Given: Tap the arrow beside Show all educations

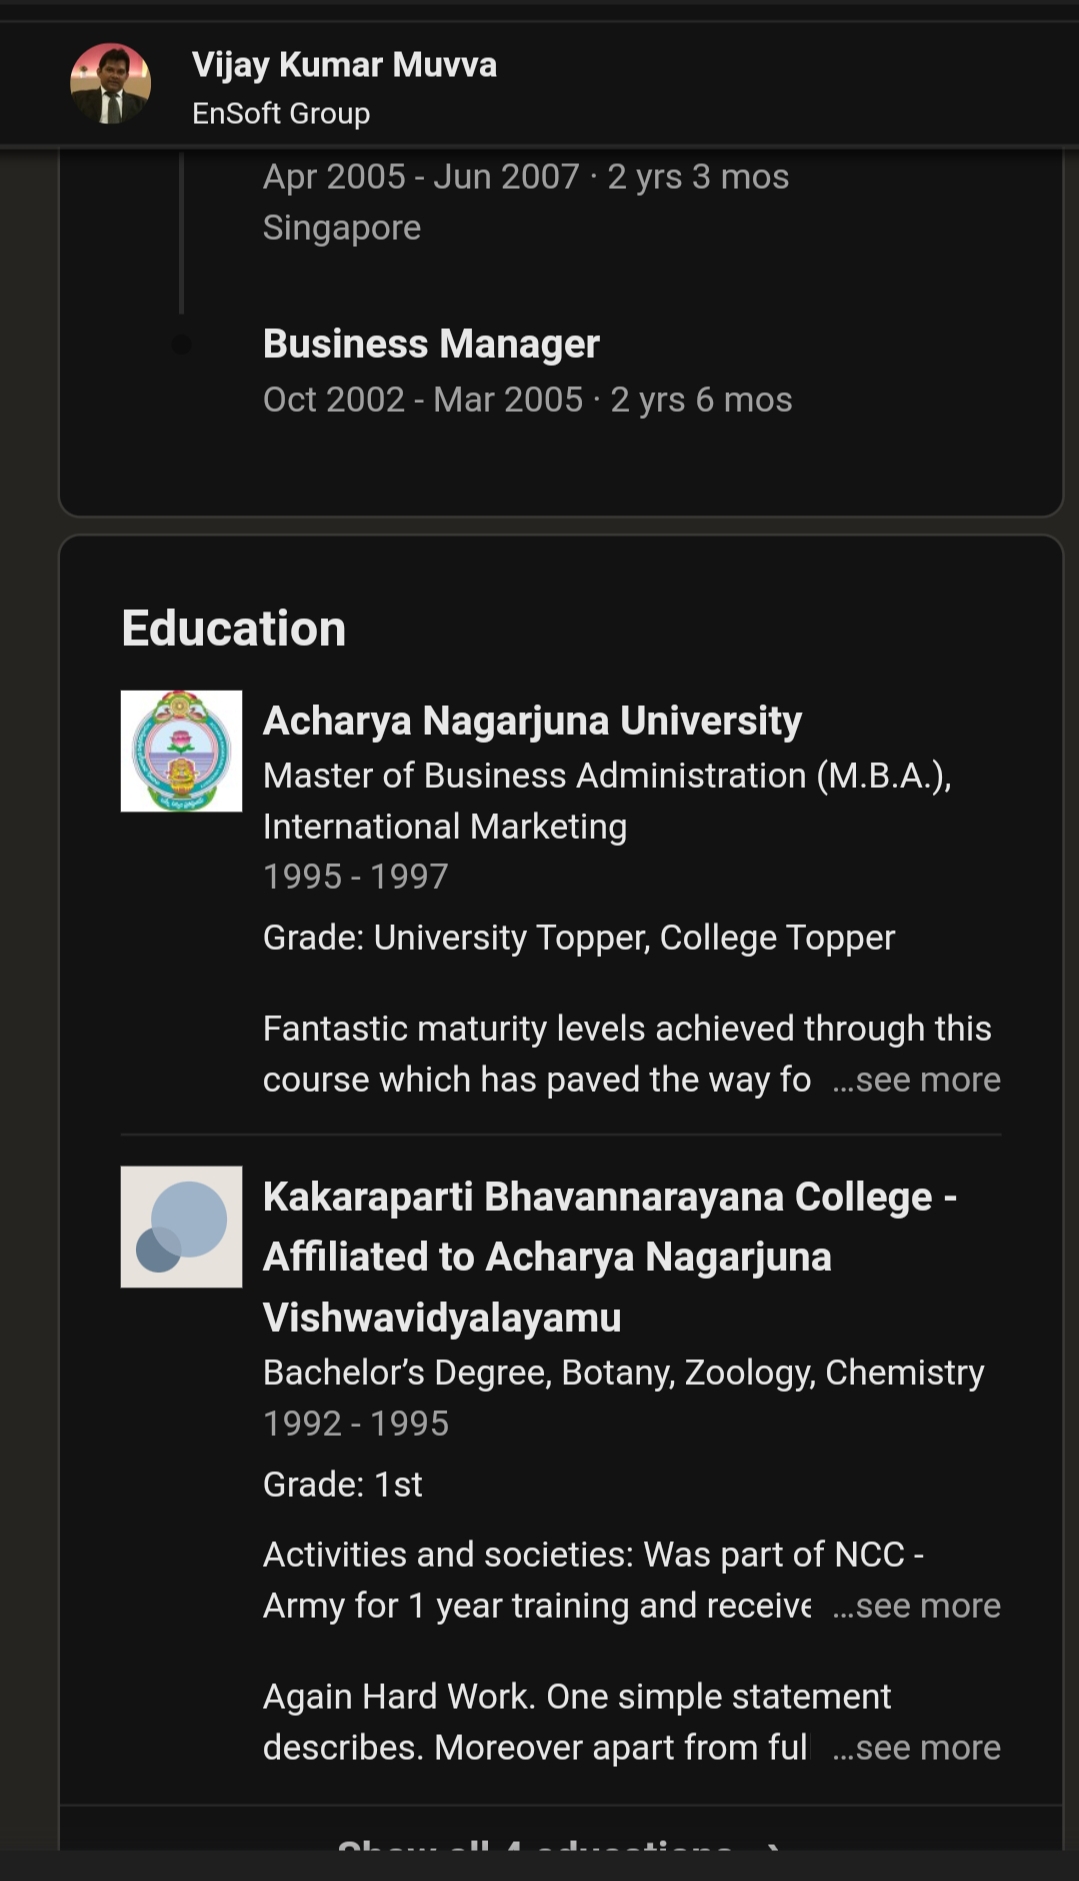Looking at the screenshot, I should (771, 1846).
